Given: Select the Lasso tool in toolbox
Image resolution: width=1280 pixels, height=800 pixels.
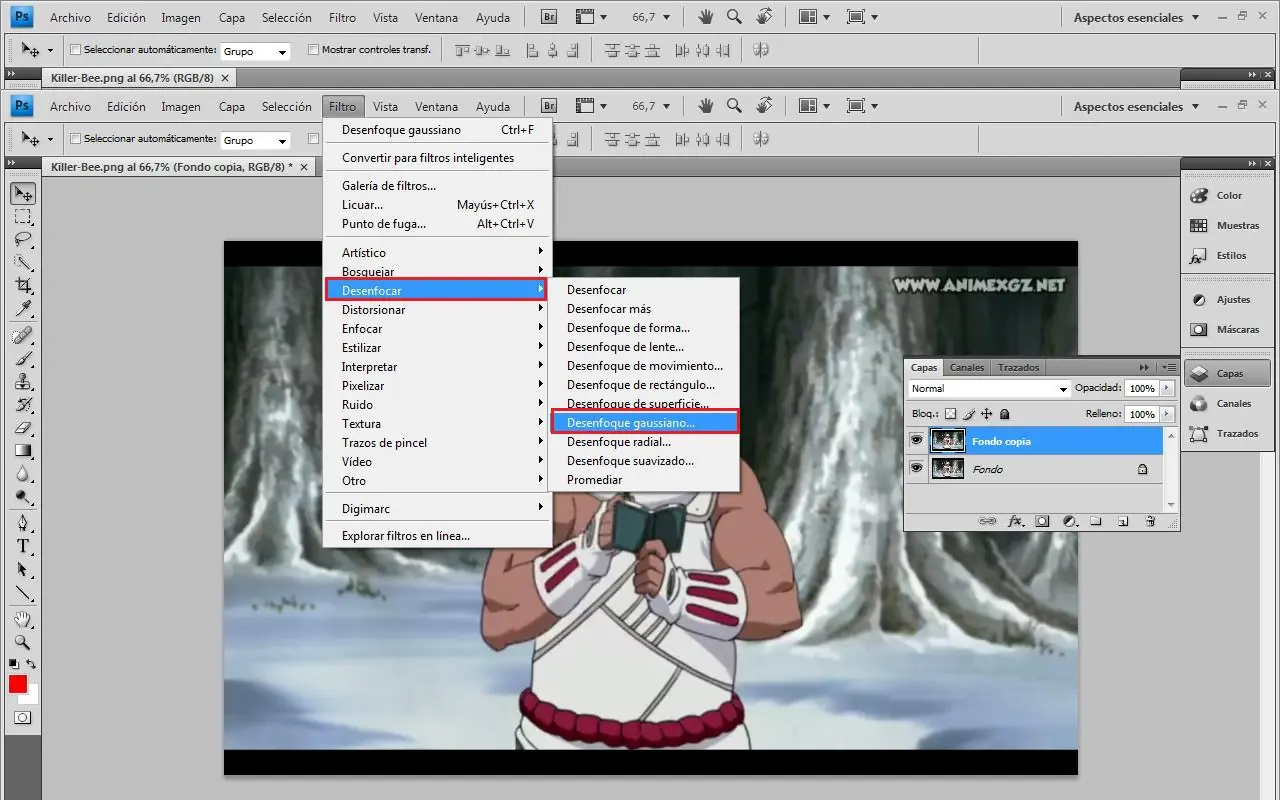Looking at the screenshot, I should [23, 240].
